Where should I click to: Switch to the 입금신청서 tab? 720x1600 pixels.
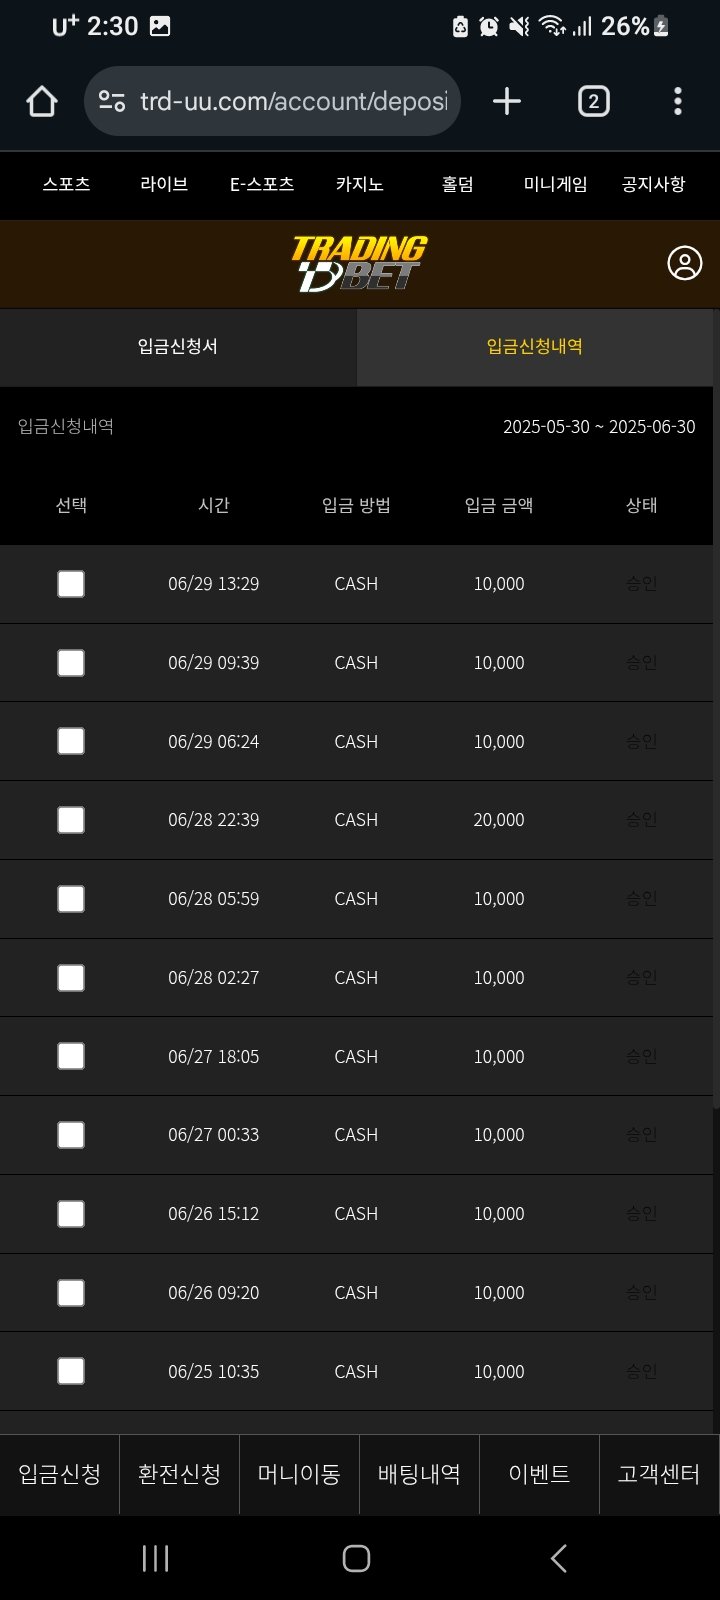pyautogui.click(x=178, y=347)
